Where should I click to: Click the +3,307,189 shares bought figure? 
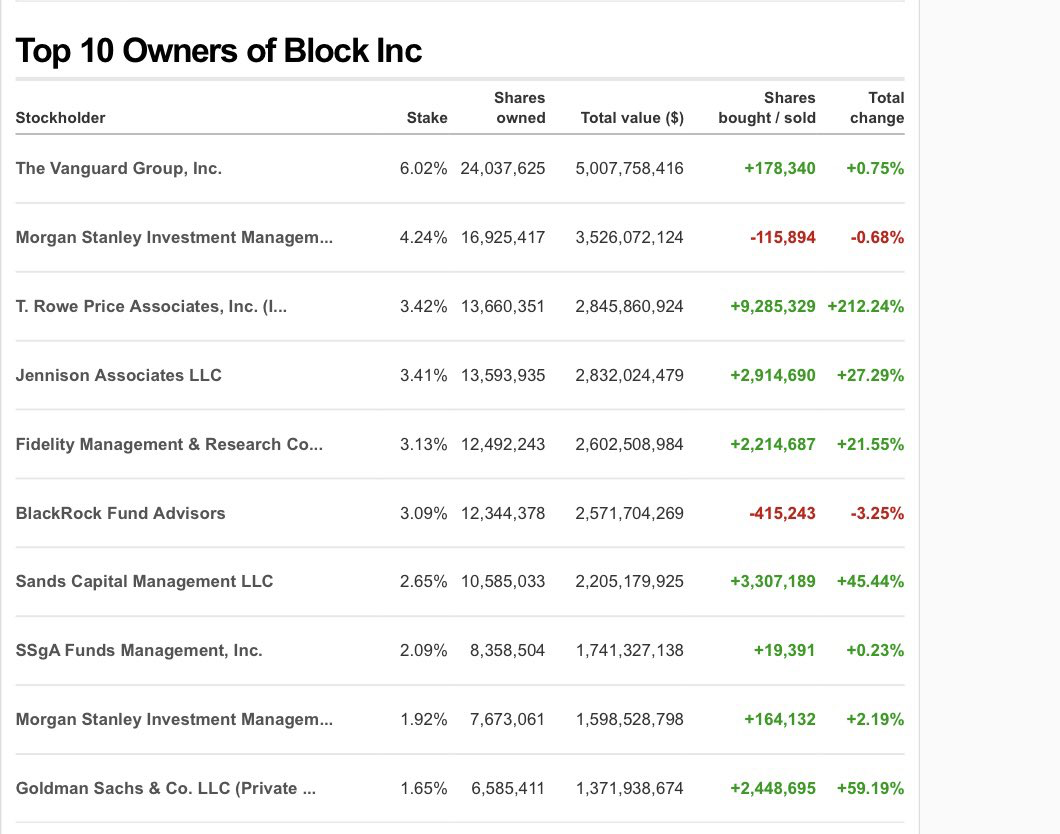click(773, 581)
